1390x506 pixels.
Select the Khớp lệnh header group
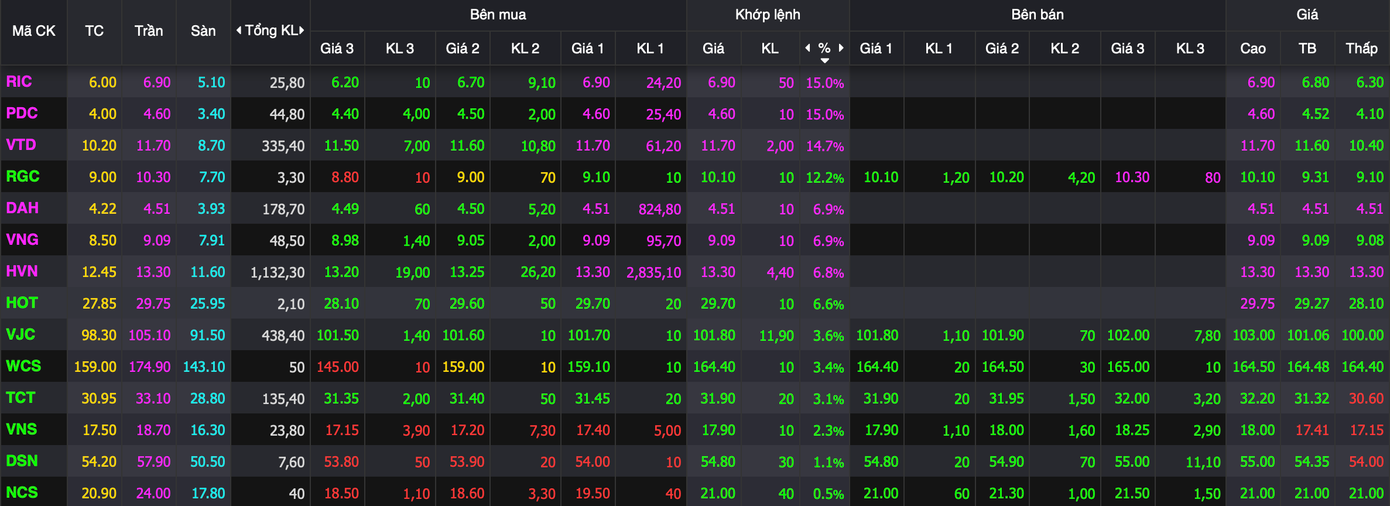coord(767,15)
